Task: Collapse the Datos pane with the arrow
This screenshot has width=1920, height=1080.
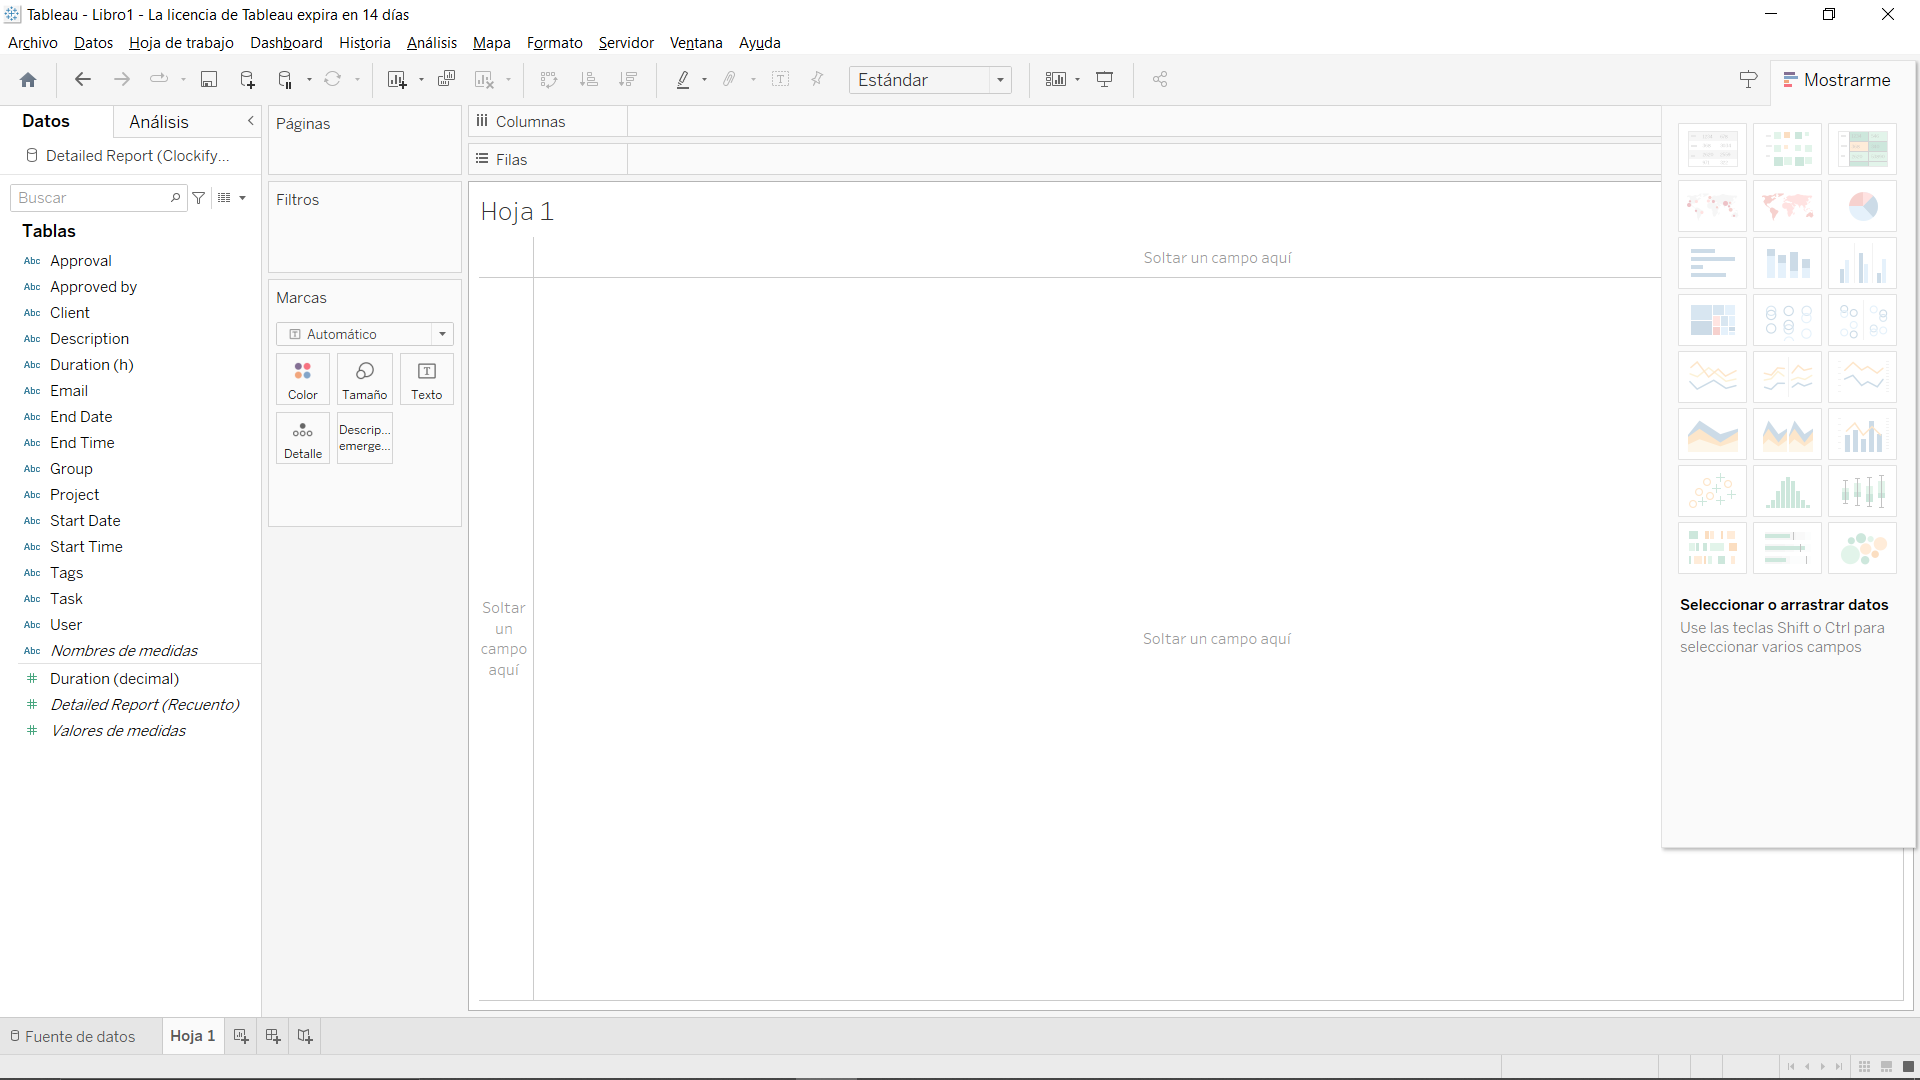Action: [251, 121]
